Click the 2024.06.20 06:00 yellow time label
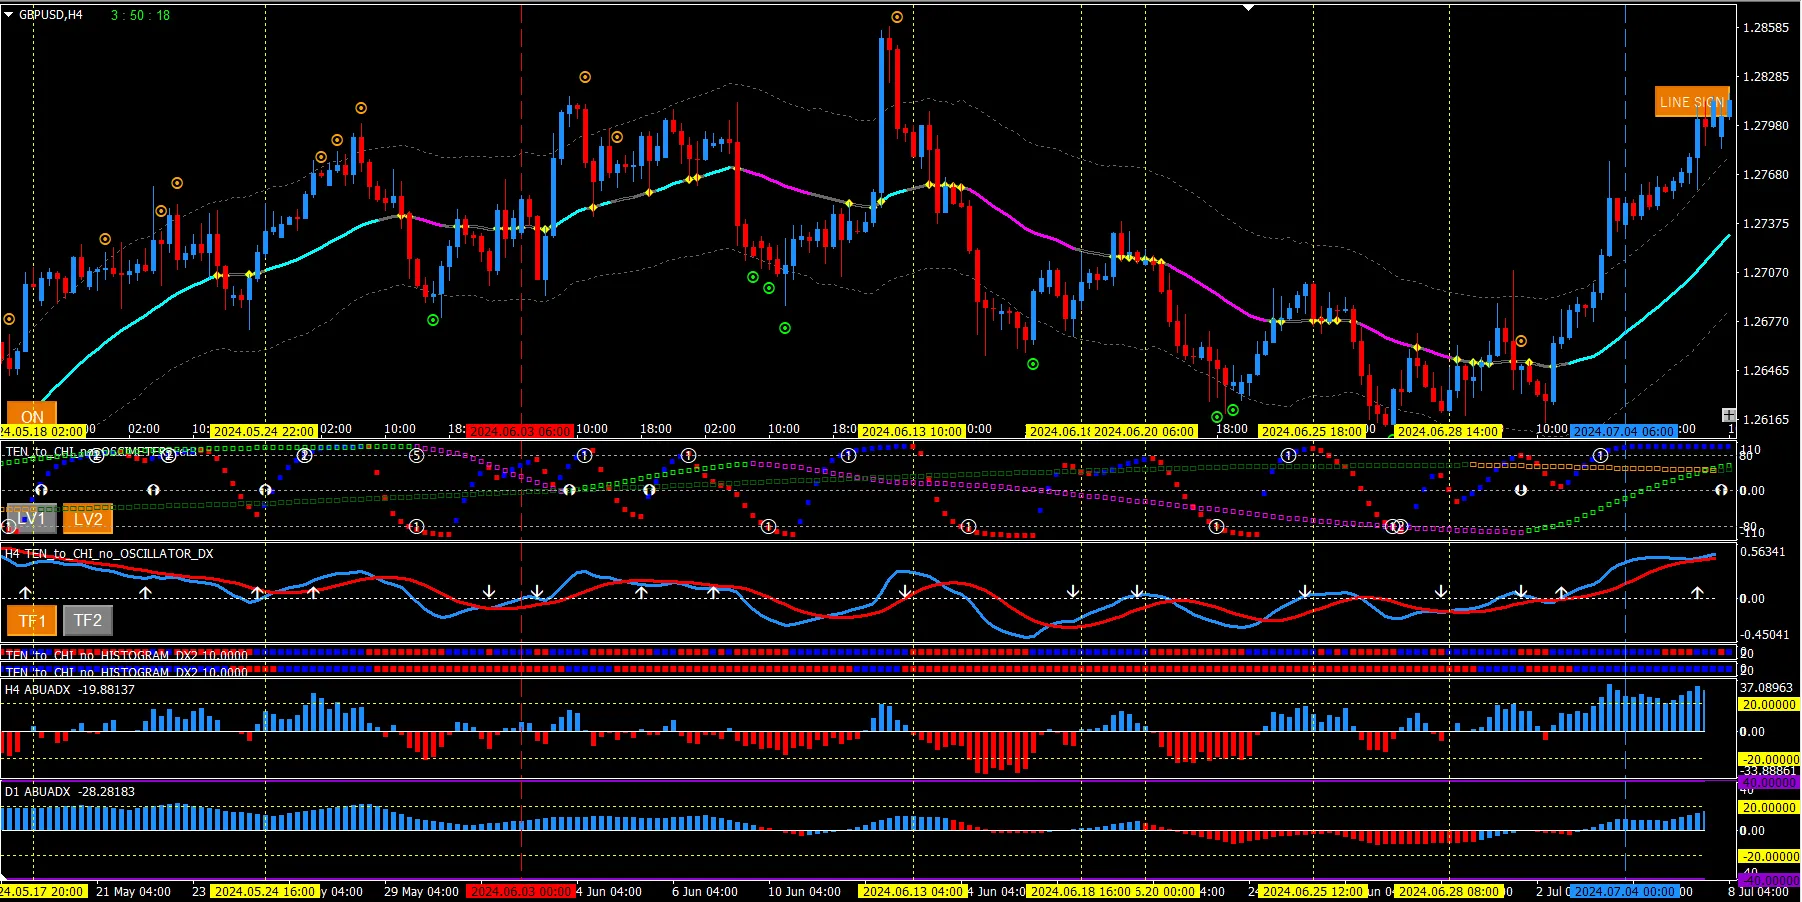This screenshot has width=1802, height=902. 1144,431
